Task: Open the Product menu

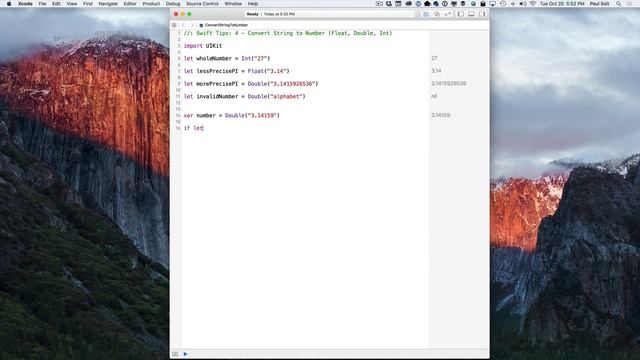Action: (x=151, y=4)
